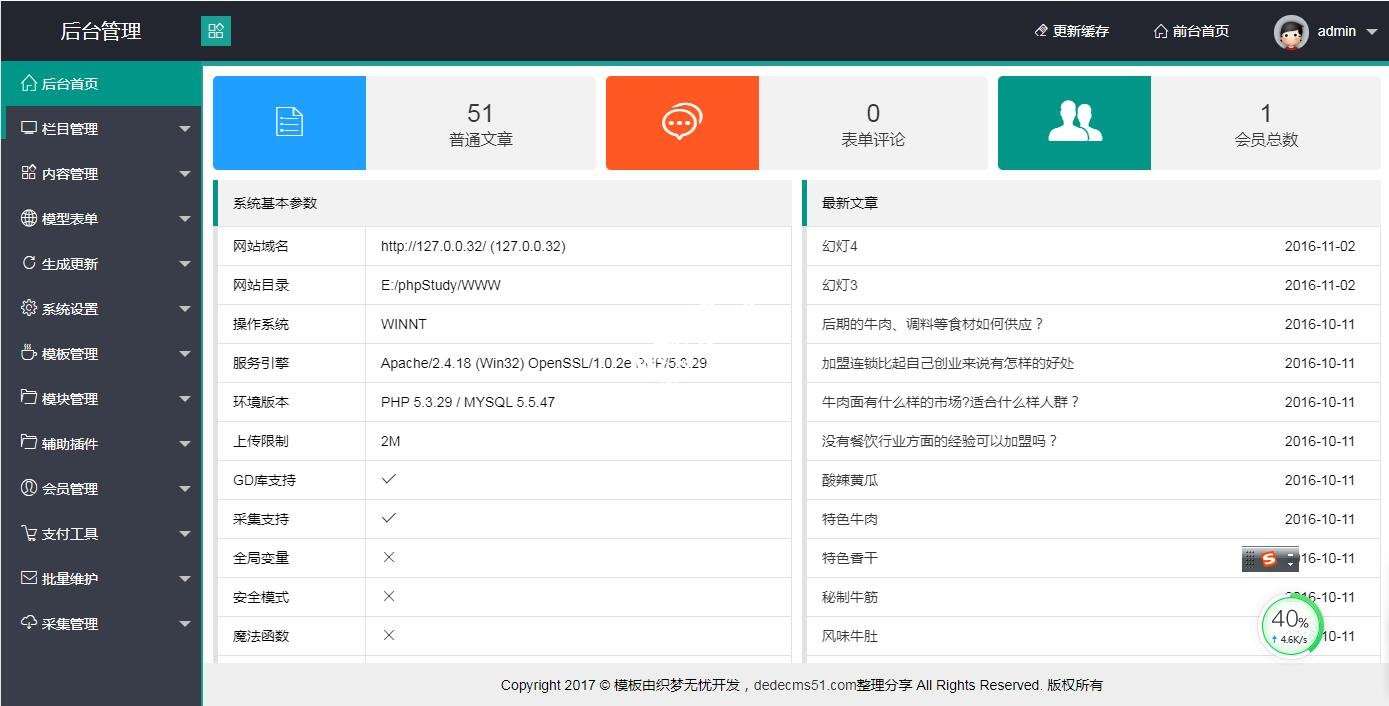Click the teal grid icon beside 后台管理
This screenshot has height=706, width=1389.
[216, 30]
